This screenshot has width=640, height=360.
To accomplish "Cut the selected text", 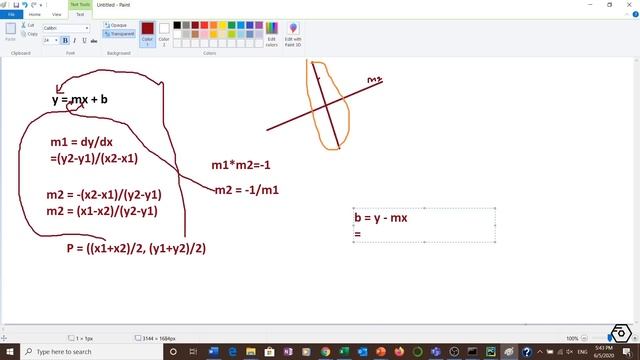I will click(28, 25).
